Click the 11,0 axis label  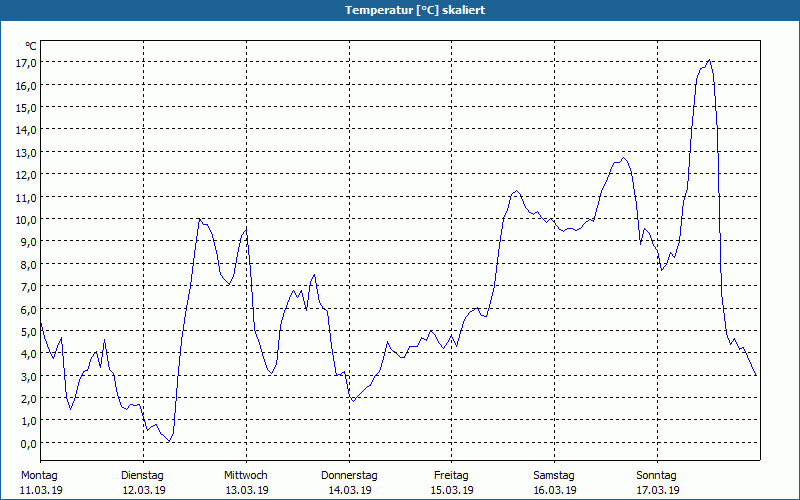click(x=26, y=197)
